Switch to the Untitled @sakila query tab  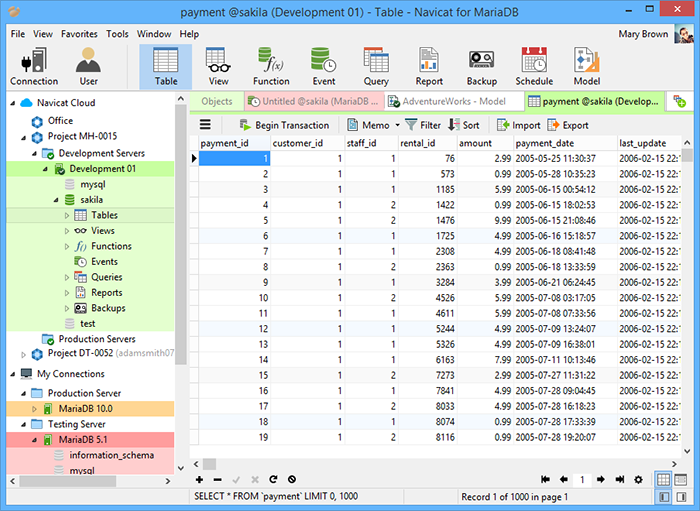pos(314,101)
